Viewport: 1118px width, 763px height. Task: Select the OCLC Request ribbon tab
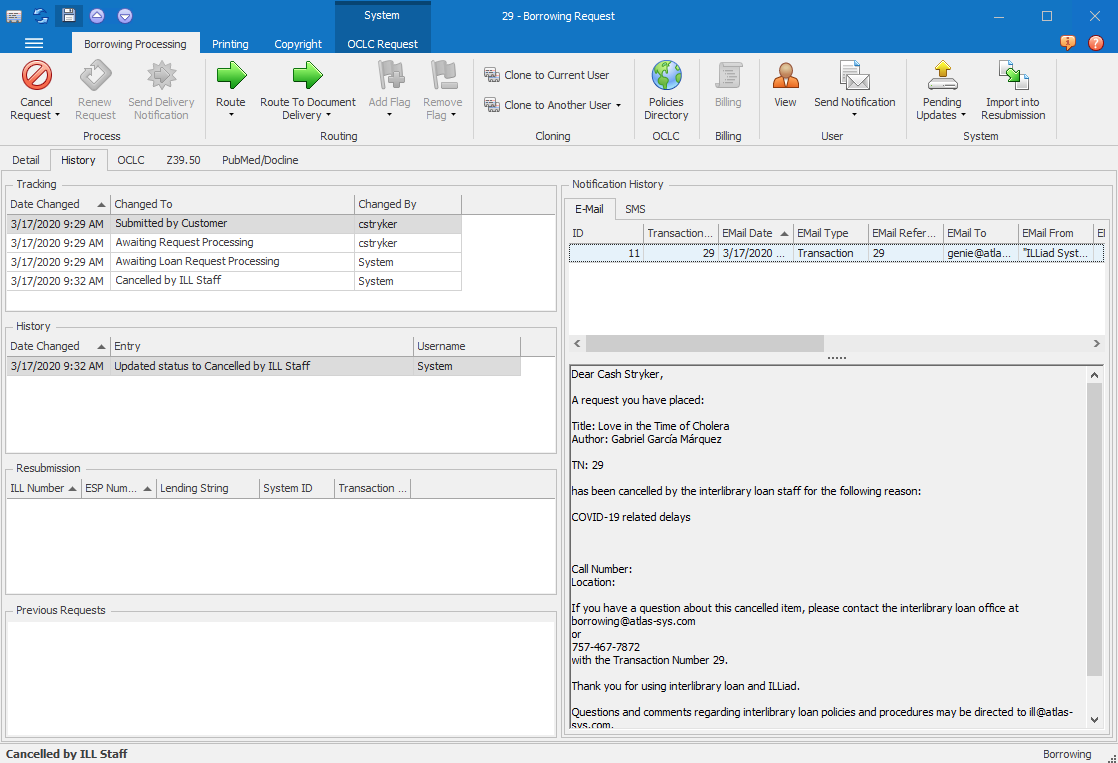coord(383,44)
